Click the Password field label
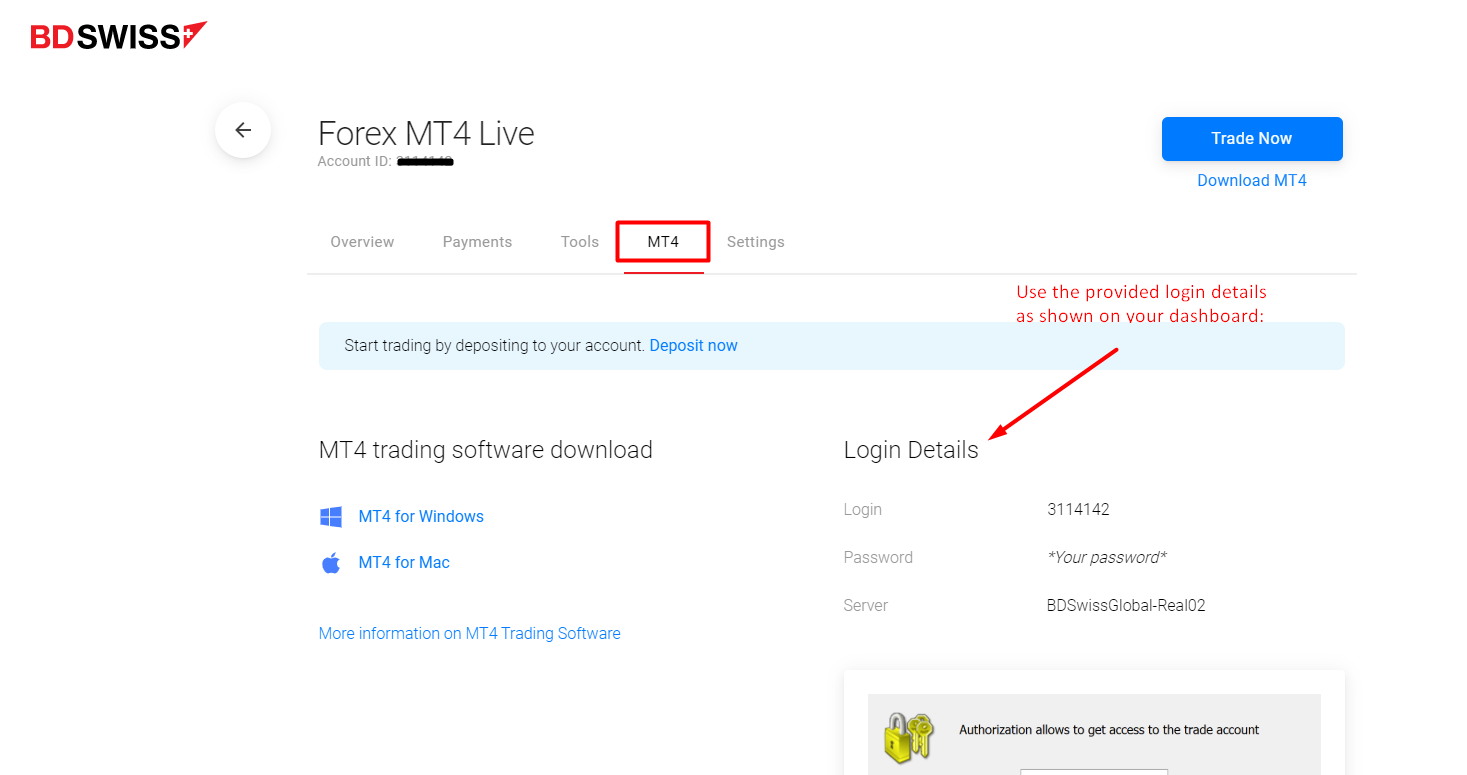 [878, 558]
